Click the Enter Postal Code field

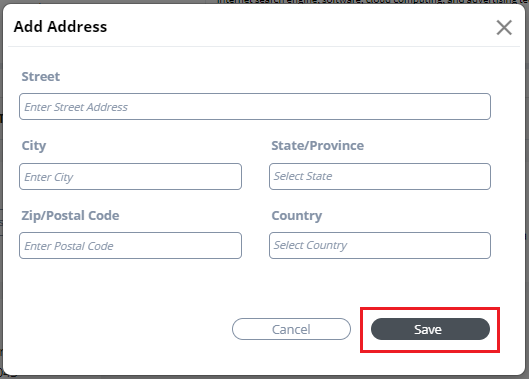pos(130,246)
